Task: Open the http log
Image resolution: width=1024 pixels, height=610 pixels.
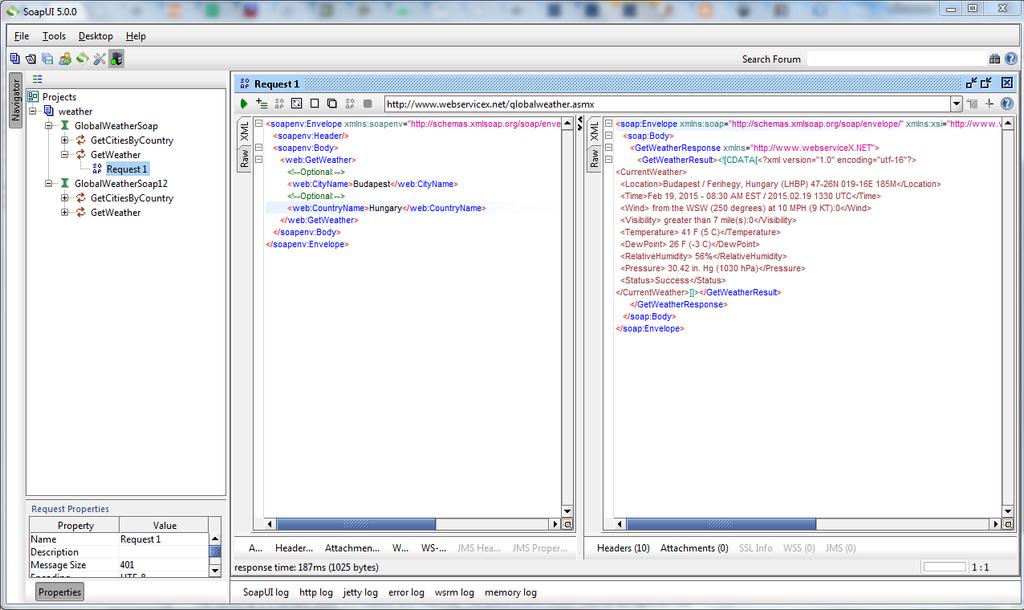Action: pyautogui.click(x=316, y=592)
